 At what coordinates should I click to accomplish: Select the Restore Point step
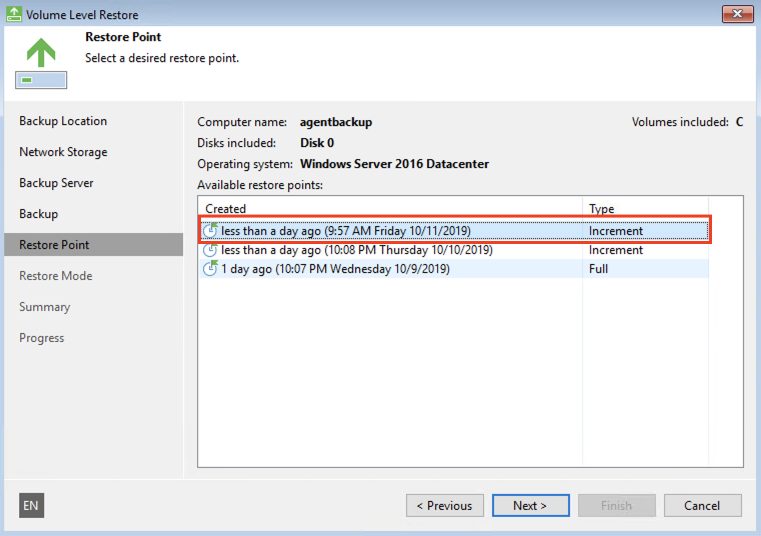coord(54,245)
